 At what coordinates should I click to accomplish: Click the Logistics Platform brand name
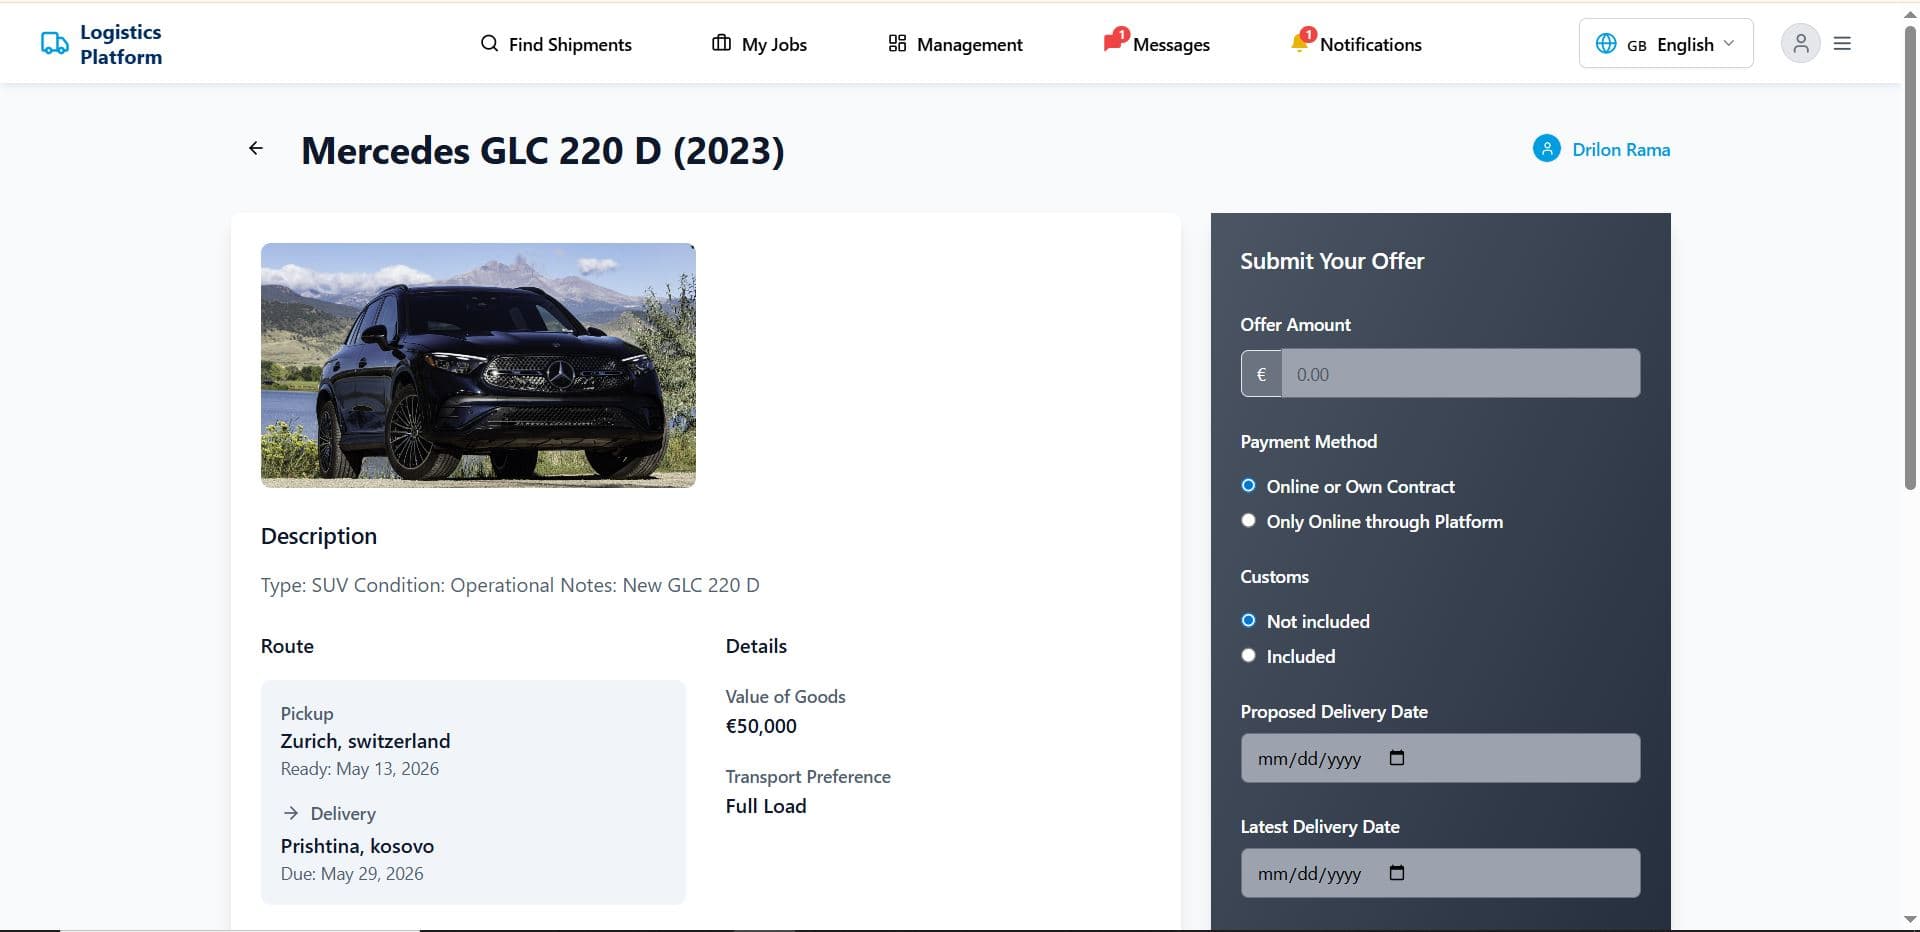(121, 44)
